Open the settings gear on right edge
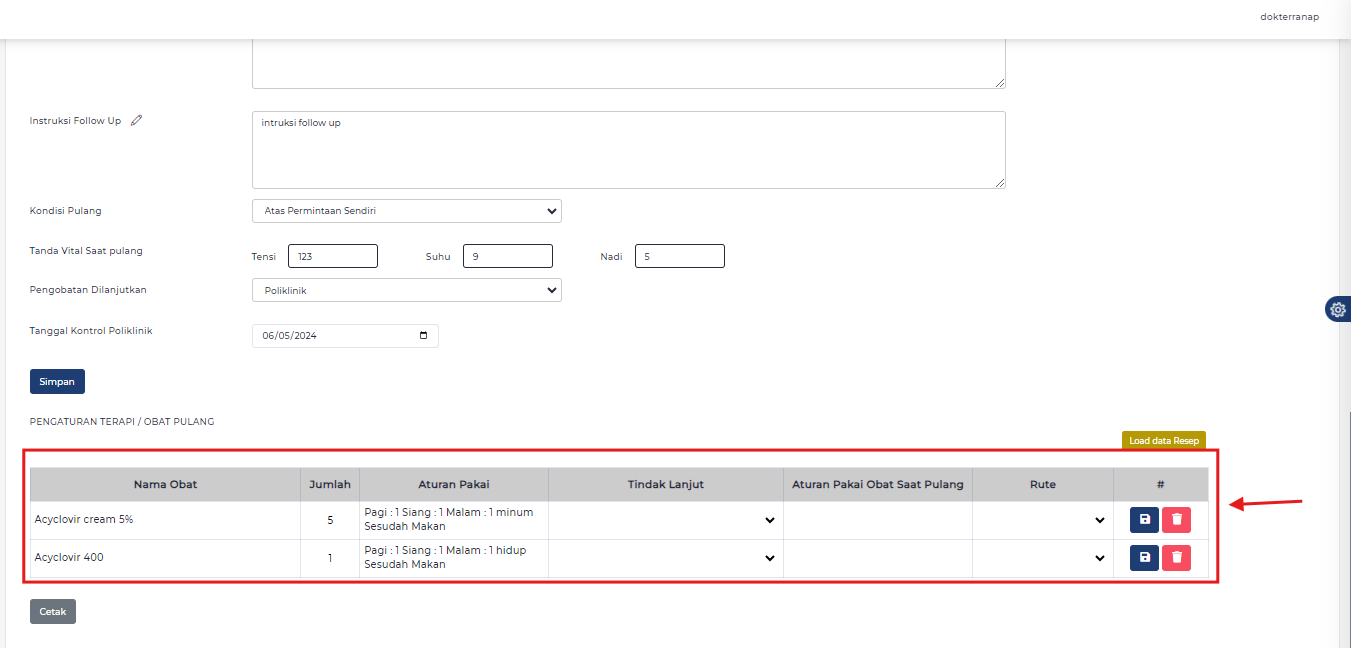Screen dimensions: 1351x648 [x=1338, y=310]
